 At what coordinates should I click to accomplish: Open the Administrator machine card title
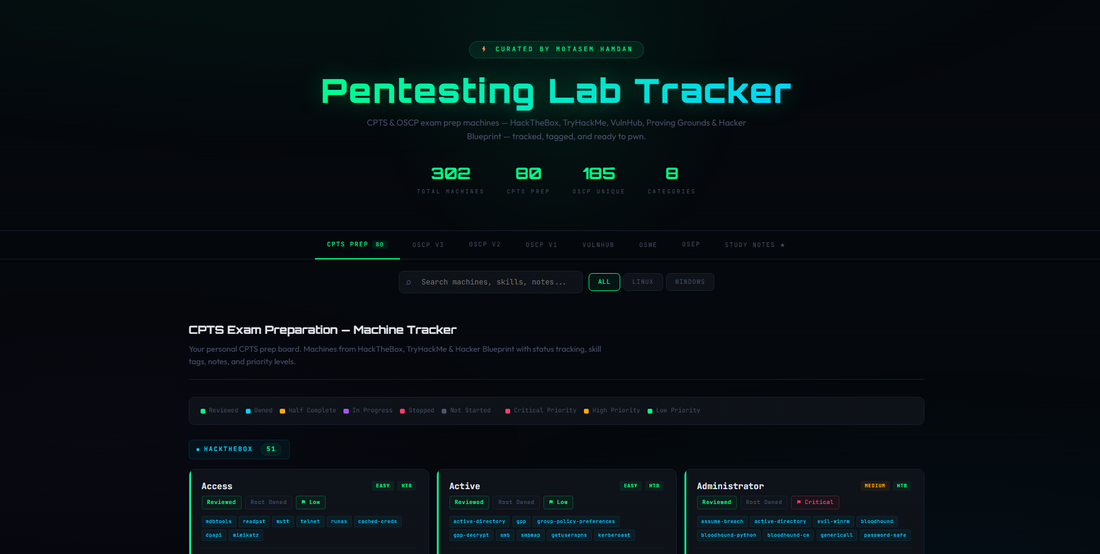730,486
